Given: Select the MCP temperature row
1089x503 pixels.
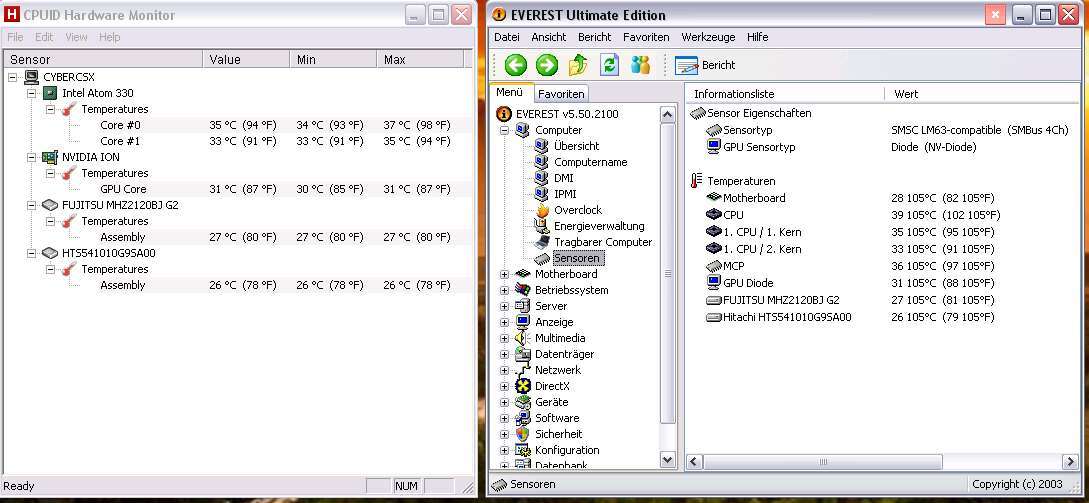Looking at the screenshot, I should 850,266.
